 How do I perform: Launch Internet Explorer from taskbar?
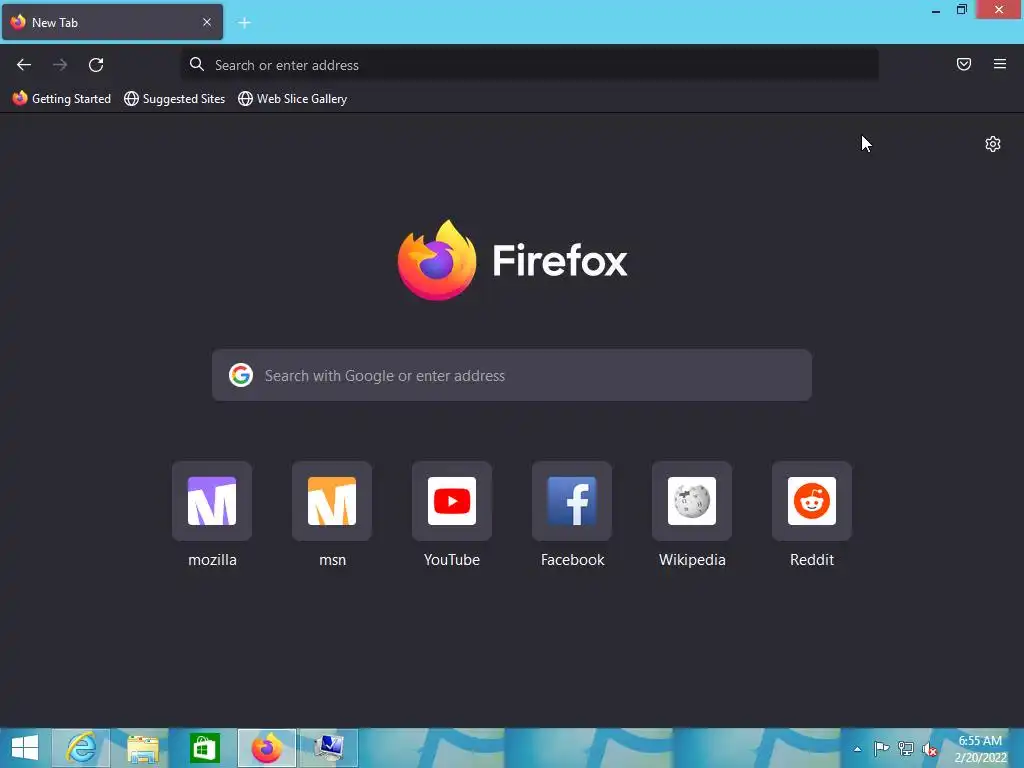click(x=81, y=748)
